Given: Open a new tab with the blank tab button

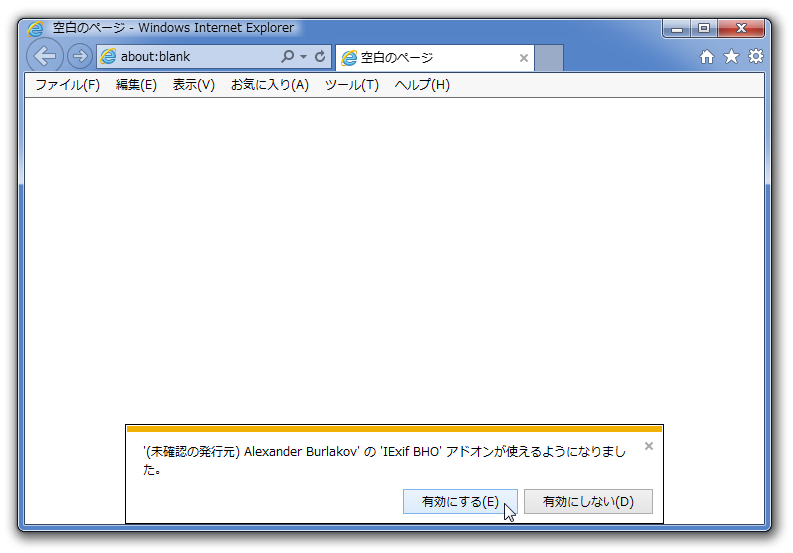Looking at the screenshot, I should coord(549,58).
